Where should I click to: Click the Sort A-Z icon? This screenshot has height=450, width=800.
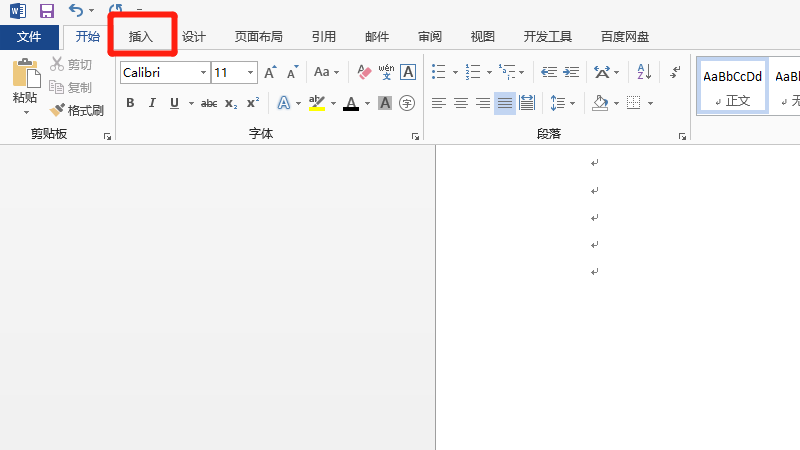point(644,73)
